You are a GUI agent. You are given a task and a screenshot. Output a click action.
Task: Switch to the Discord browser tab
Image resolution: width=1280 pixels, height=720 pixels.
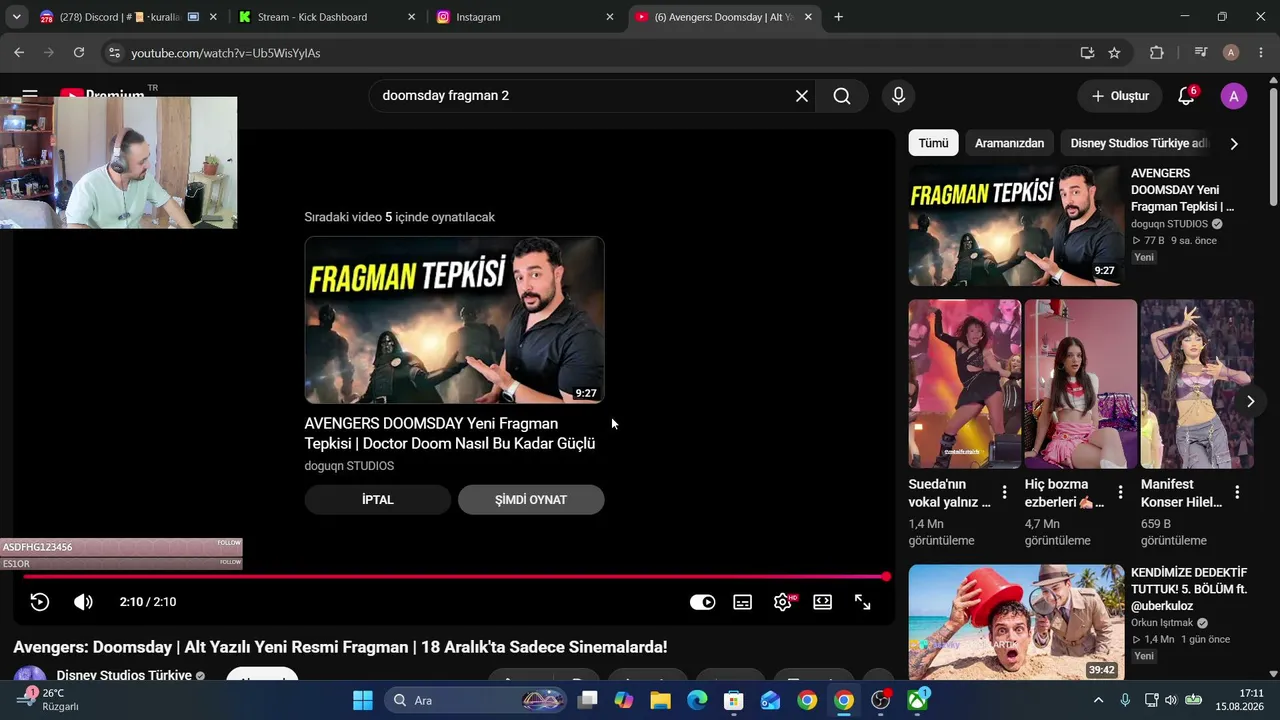127,17
